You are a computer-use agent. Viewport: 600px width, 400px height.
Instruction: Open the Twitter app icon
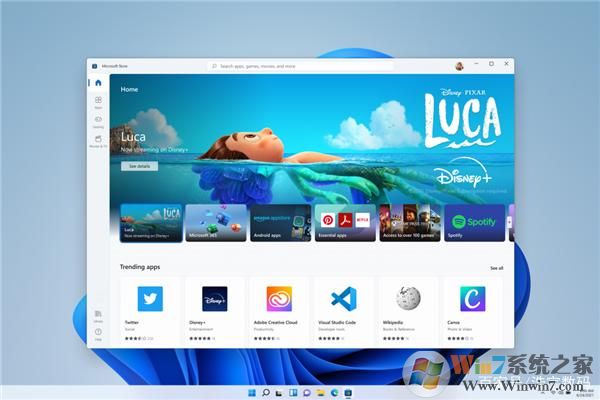[x=150, y=299]
